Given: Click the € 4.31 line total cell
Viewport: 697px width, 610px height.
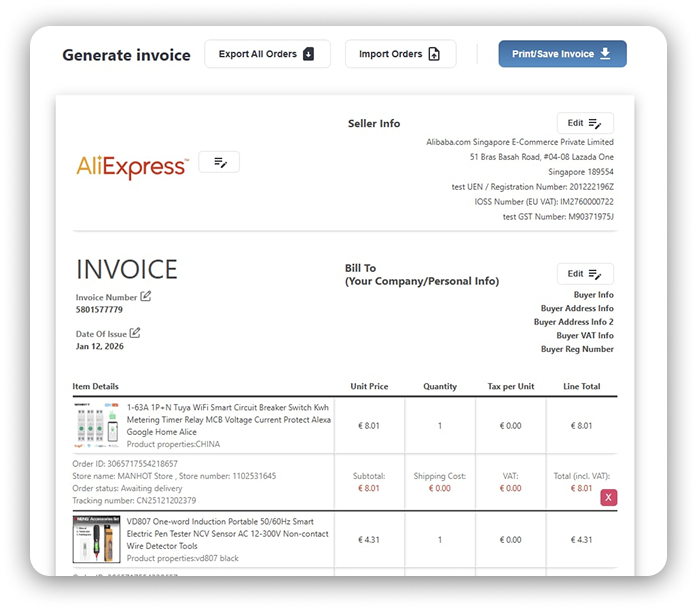Looking at the screenshot, I should (x=581, y=540).
